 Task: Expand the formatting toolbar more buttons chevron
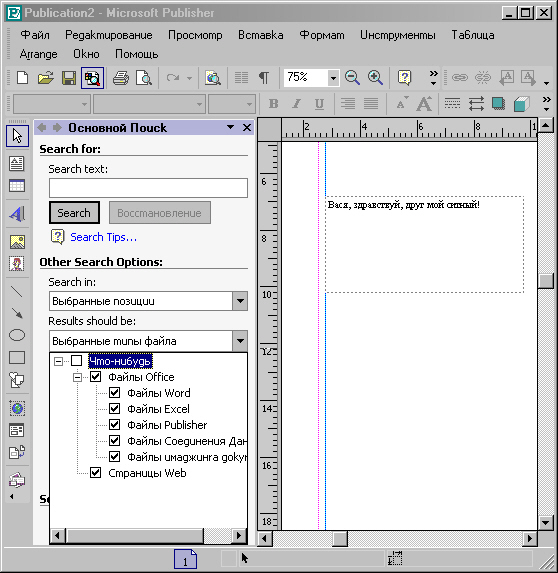pyautogui.click(x=546, y=104)
